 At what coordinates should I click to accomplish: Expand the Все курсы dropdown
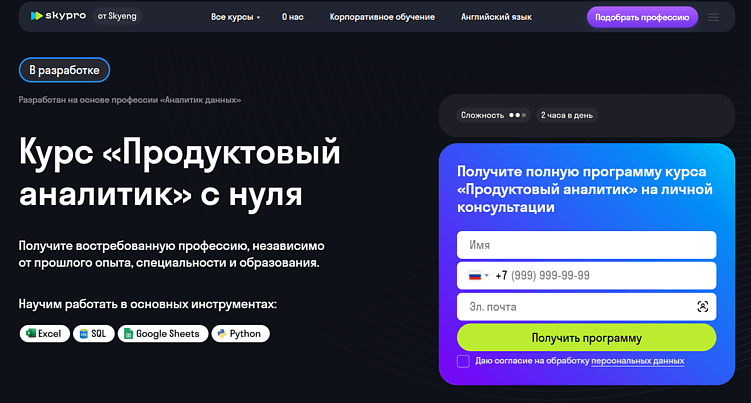coord(235,17)
